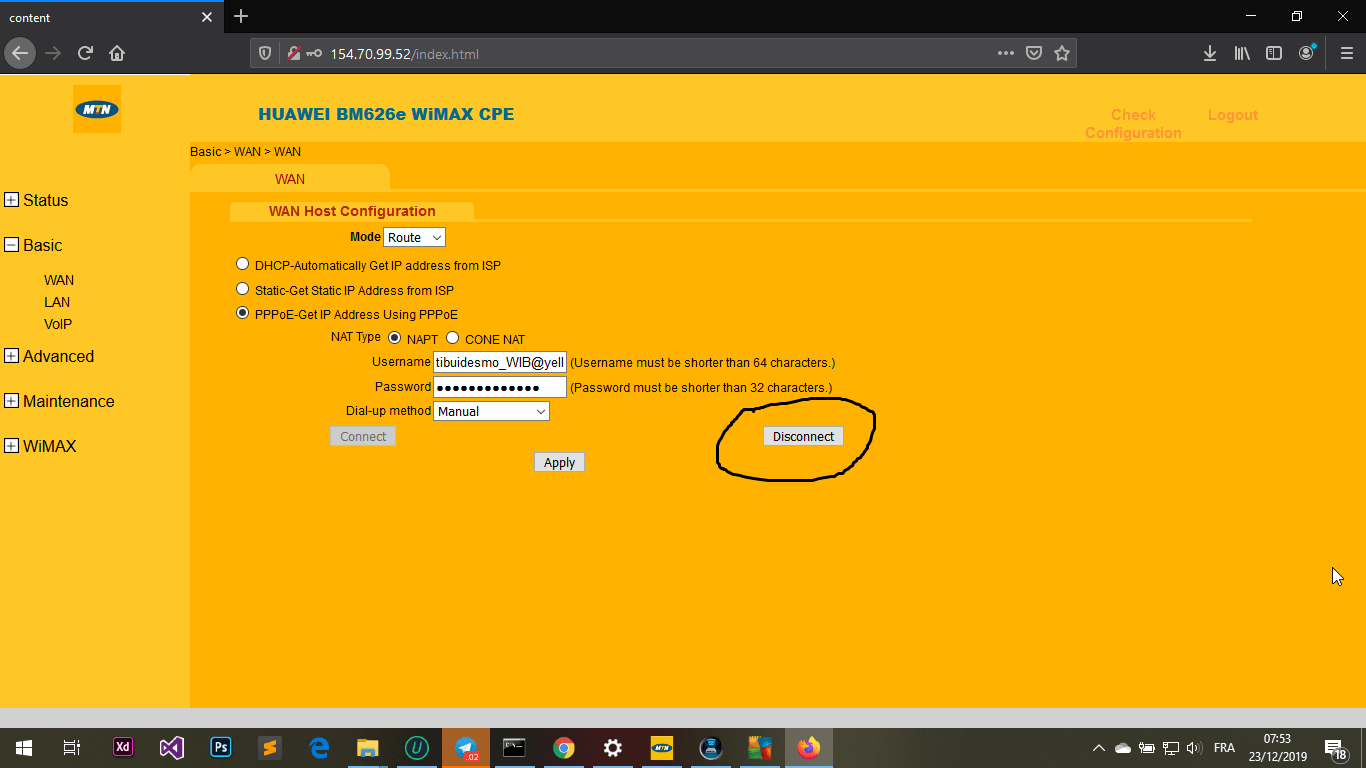Open the VoIP page in the sidebar
The width and height of the screenshot is (1366, 768).
point(58,324)
